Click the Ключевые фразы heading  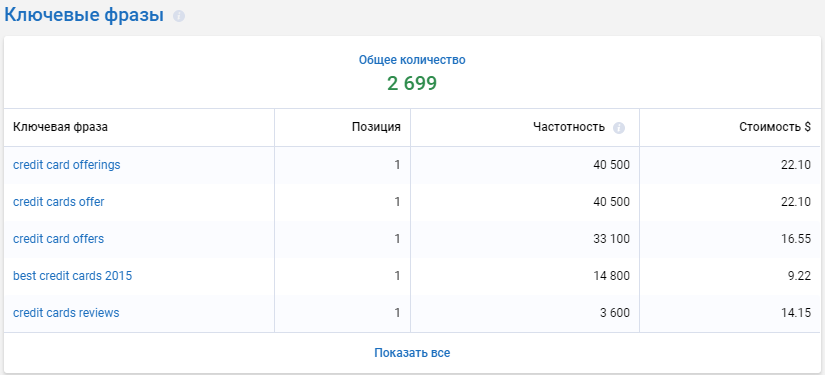[84, 15]
